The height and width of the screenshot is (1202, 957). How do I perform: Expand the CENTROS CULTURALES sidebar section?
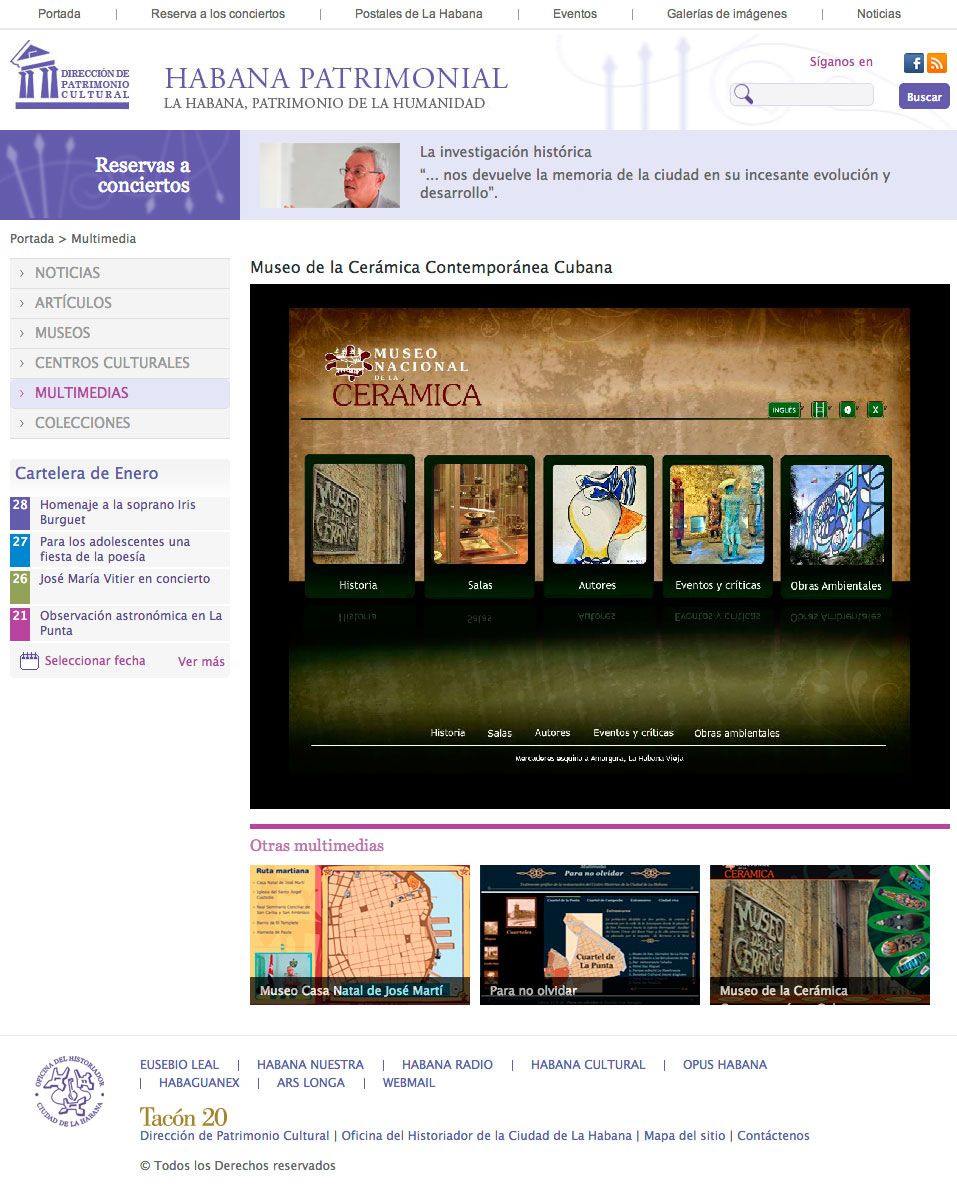coord(120,363)
